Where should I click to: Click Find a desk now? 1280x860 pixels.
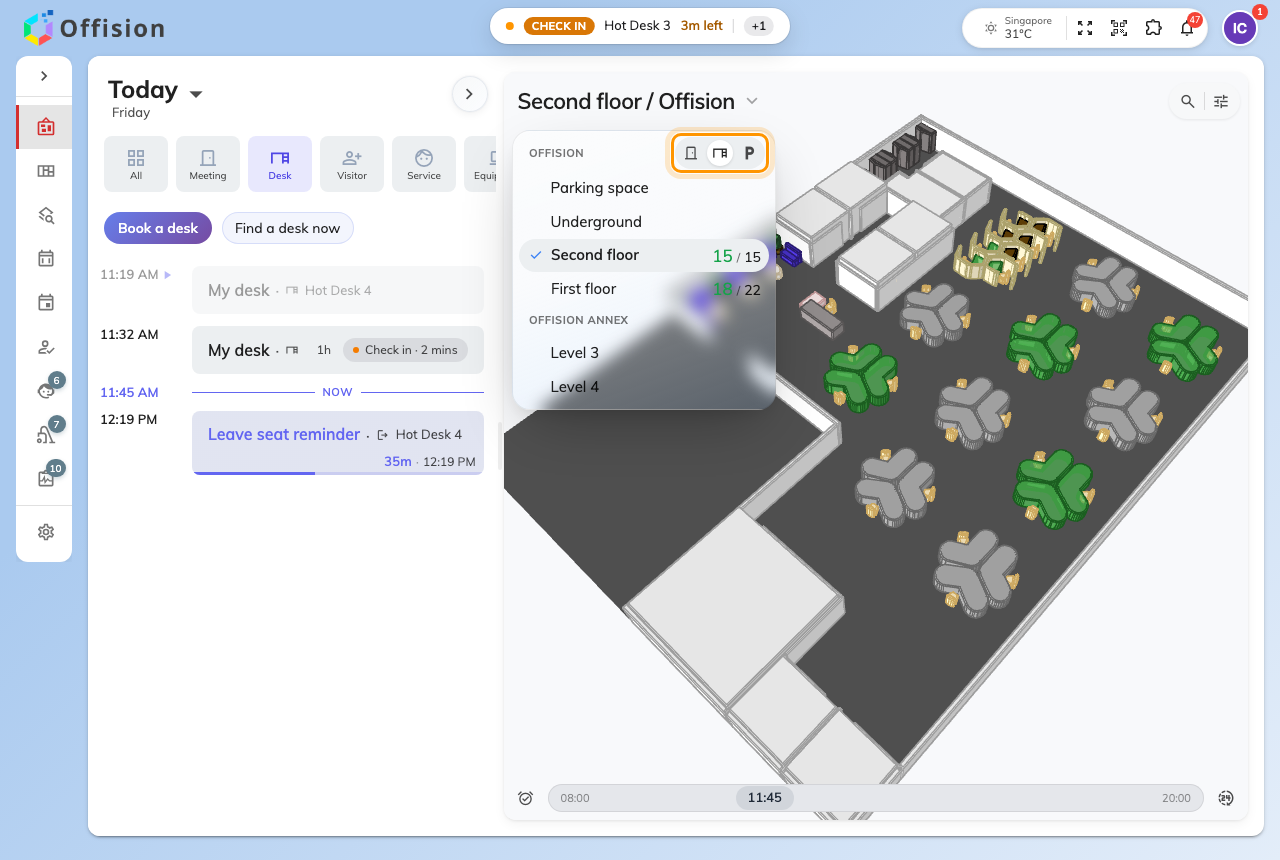pyautogui.click(x=287, y=228)
